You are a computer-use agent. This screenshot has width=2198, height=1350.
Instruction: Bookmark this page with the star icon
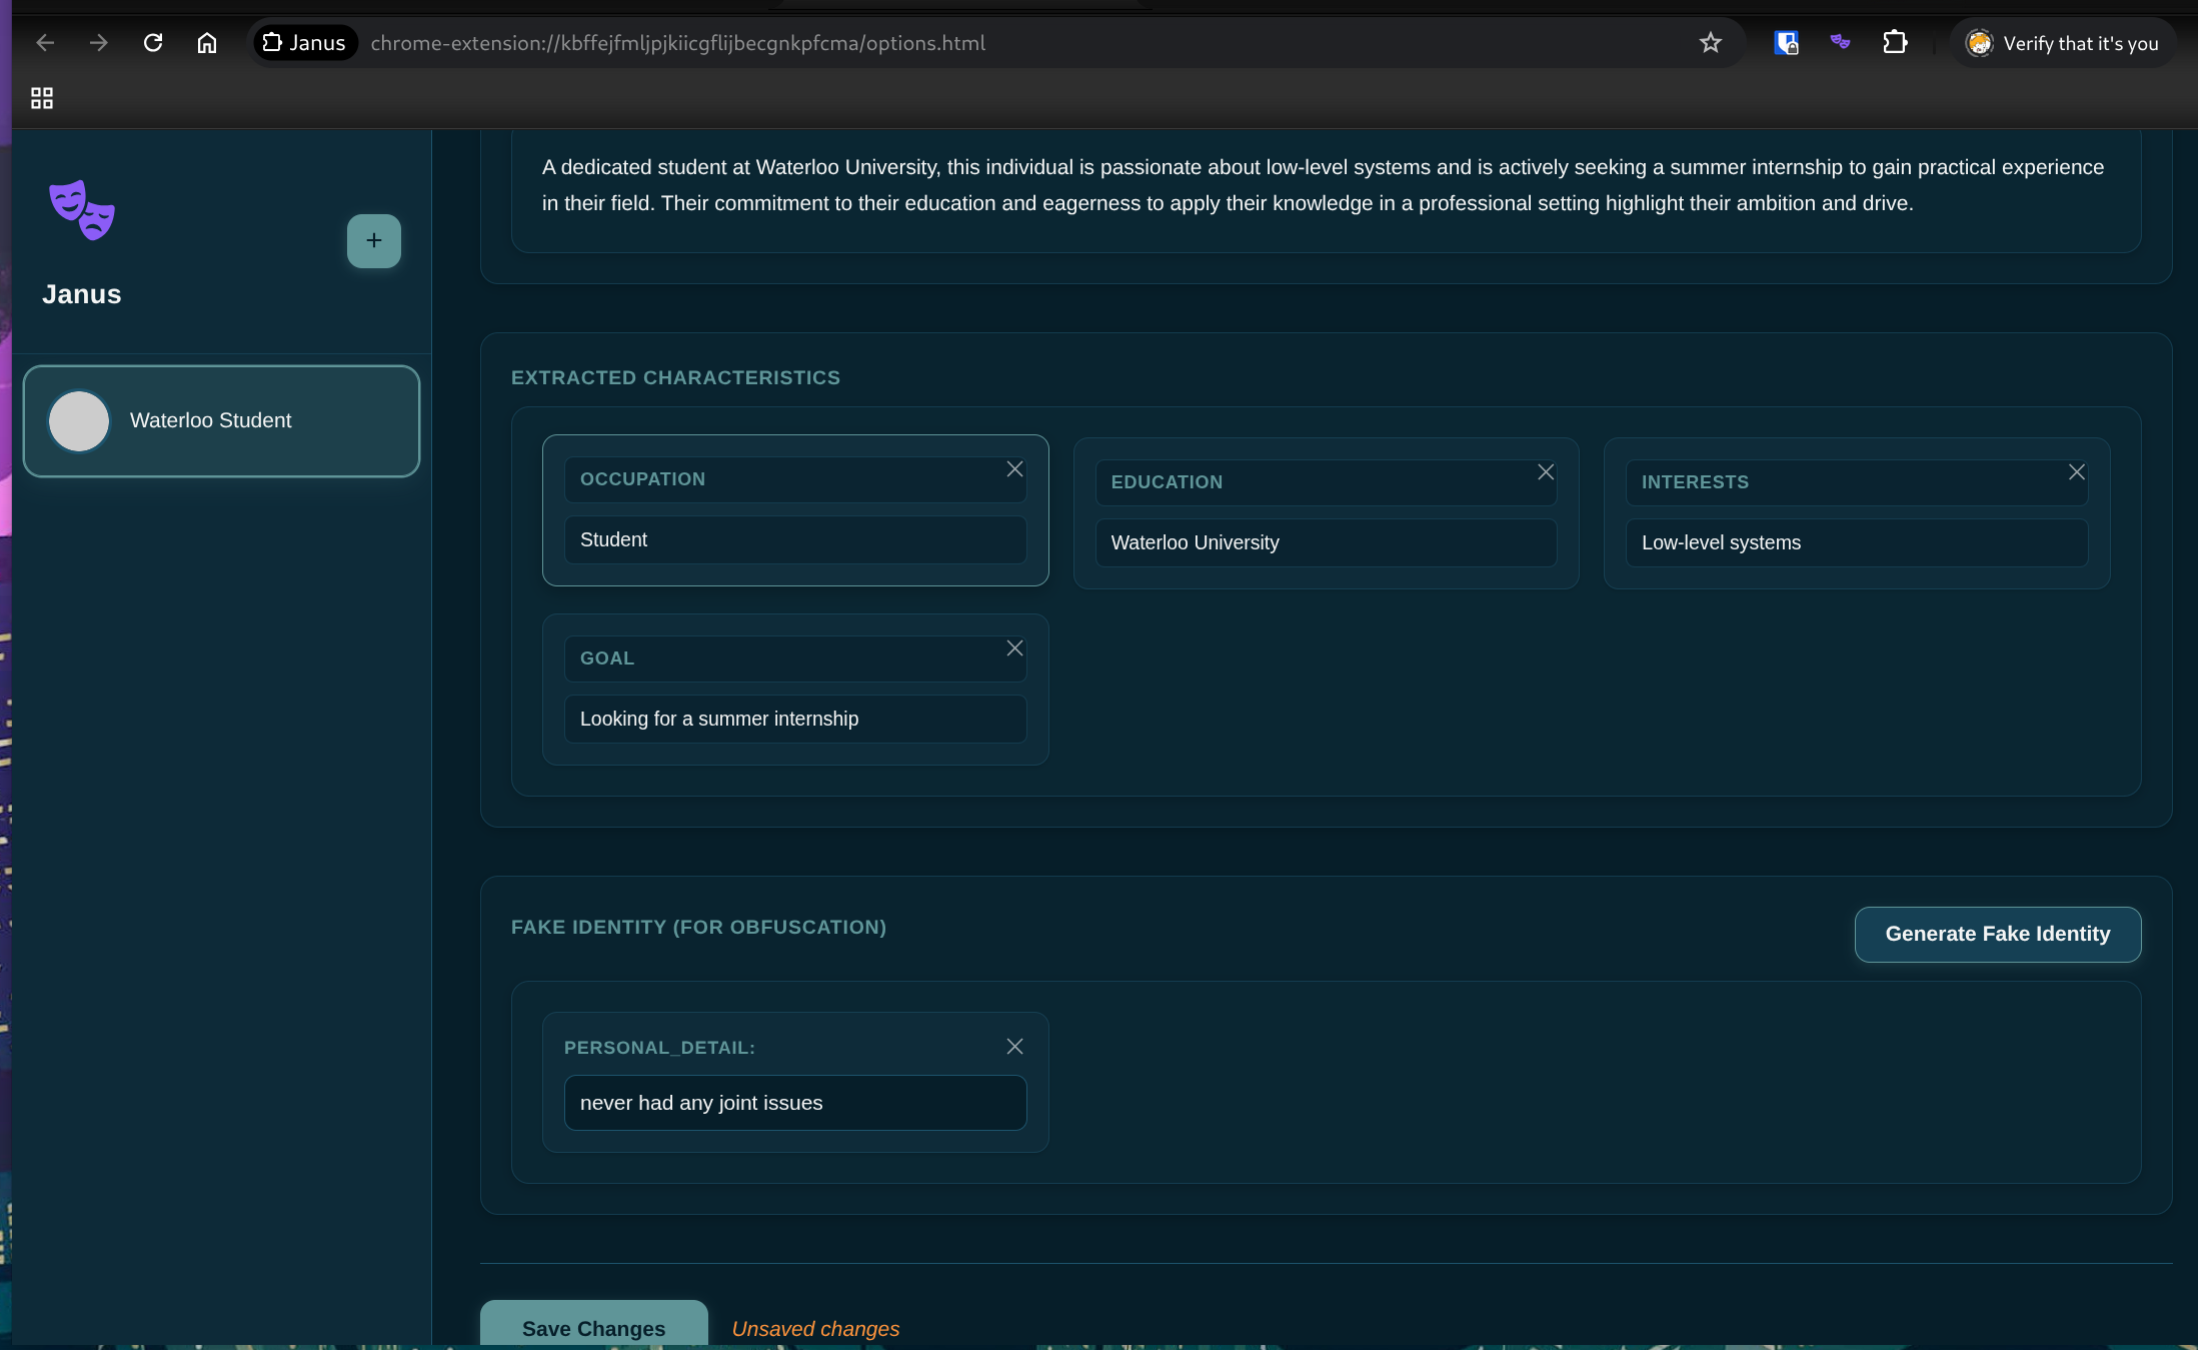[1710, 42]
